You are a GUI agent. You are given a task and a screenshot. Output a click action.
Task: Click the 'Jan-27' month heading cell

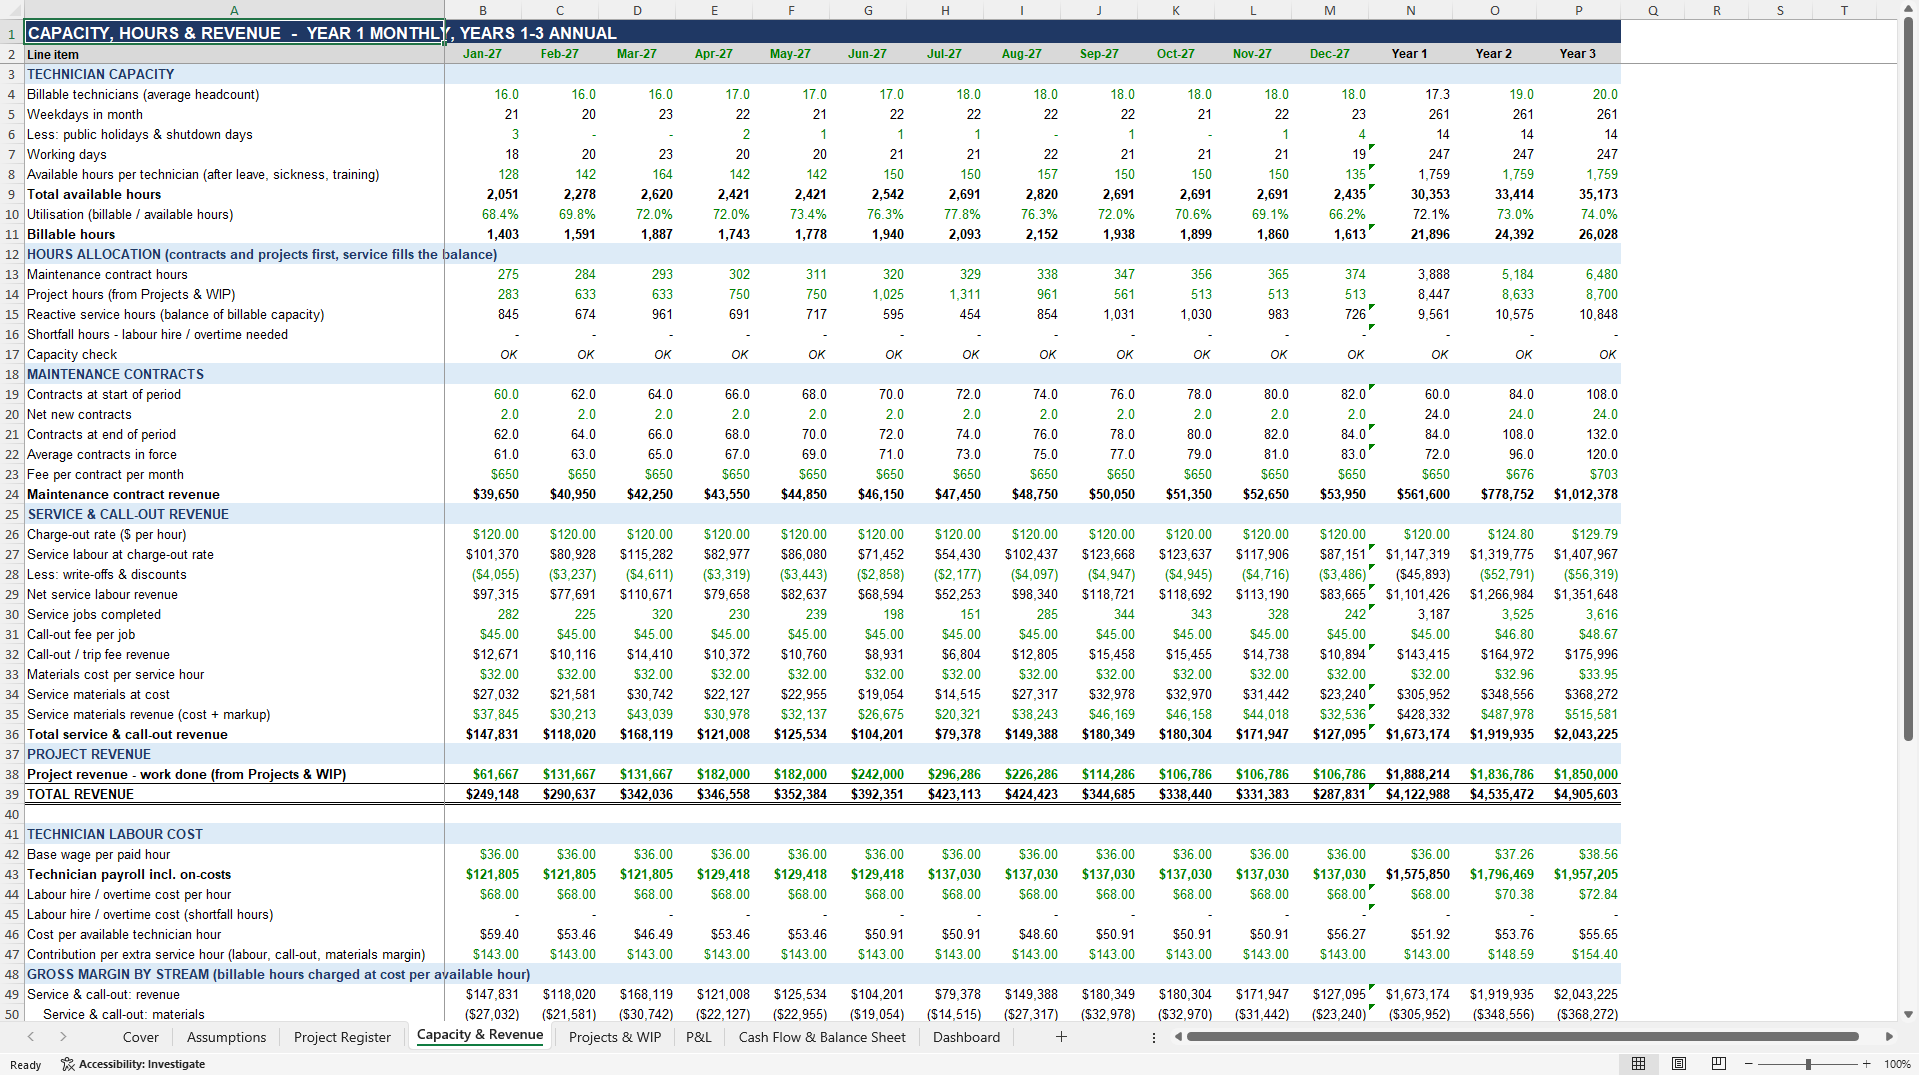coord(482,54)
